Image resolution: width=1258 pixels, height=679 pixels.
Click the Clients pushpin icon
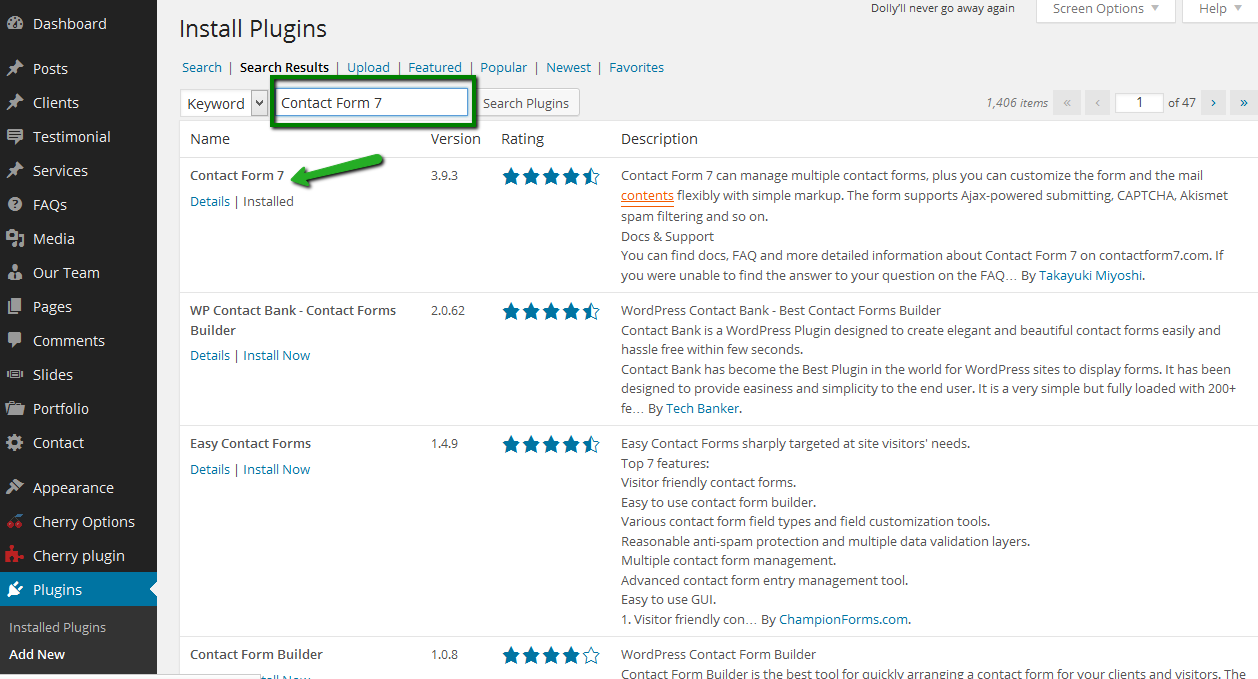[15, 103]
